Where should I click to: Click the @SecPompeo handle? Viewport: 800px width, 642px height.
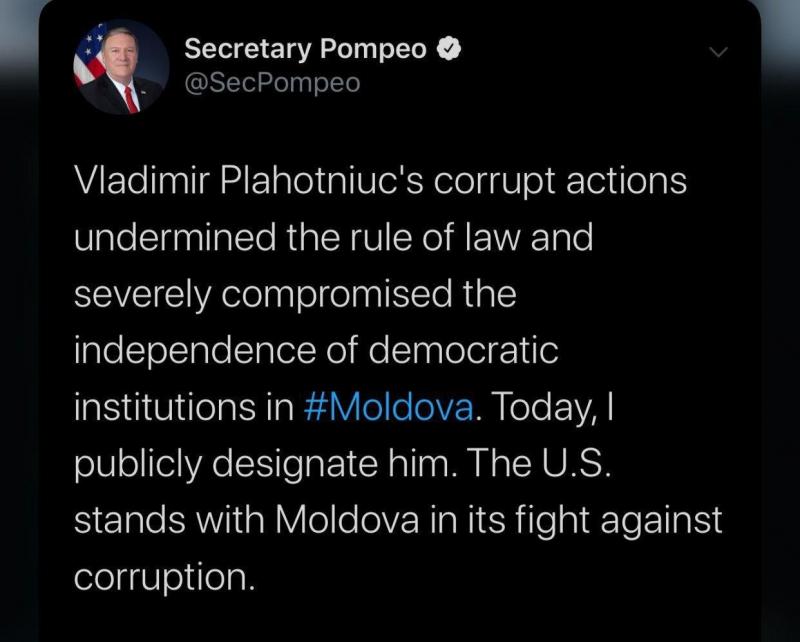pyautogui.click(x=272, y=83)
